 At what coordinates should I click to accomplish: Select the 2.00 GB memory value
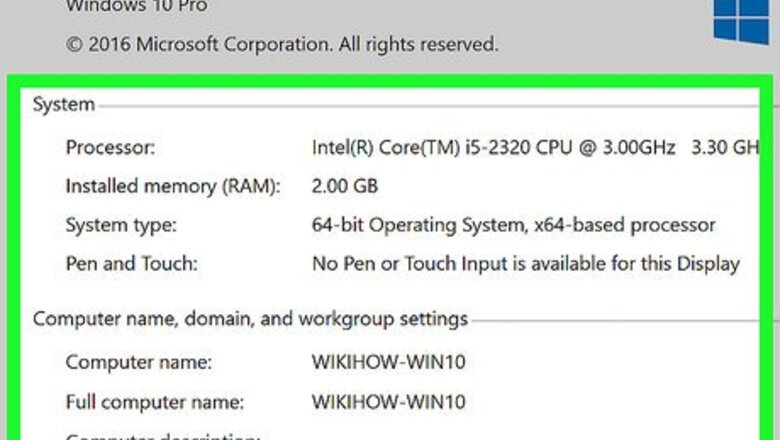pyautogui.click(x=345, y=186)
